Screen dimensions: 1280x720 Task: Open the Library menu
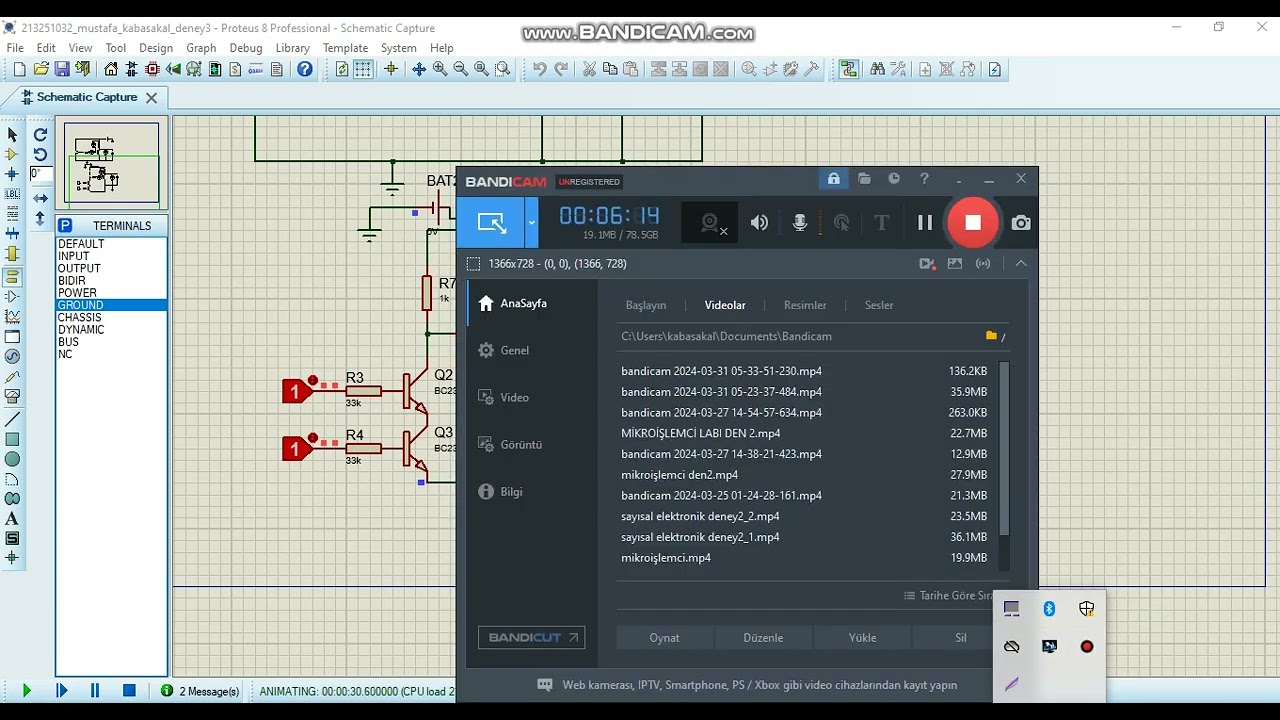[292, 48]
